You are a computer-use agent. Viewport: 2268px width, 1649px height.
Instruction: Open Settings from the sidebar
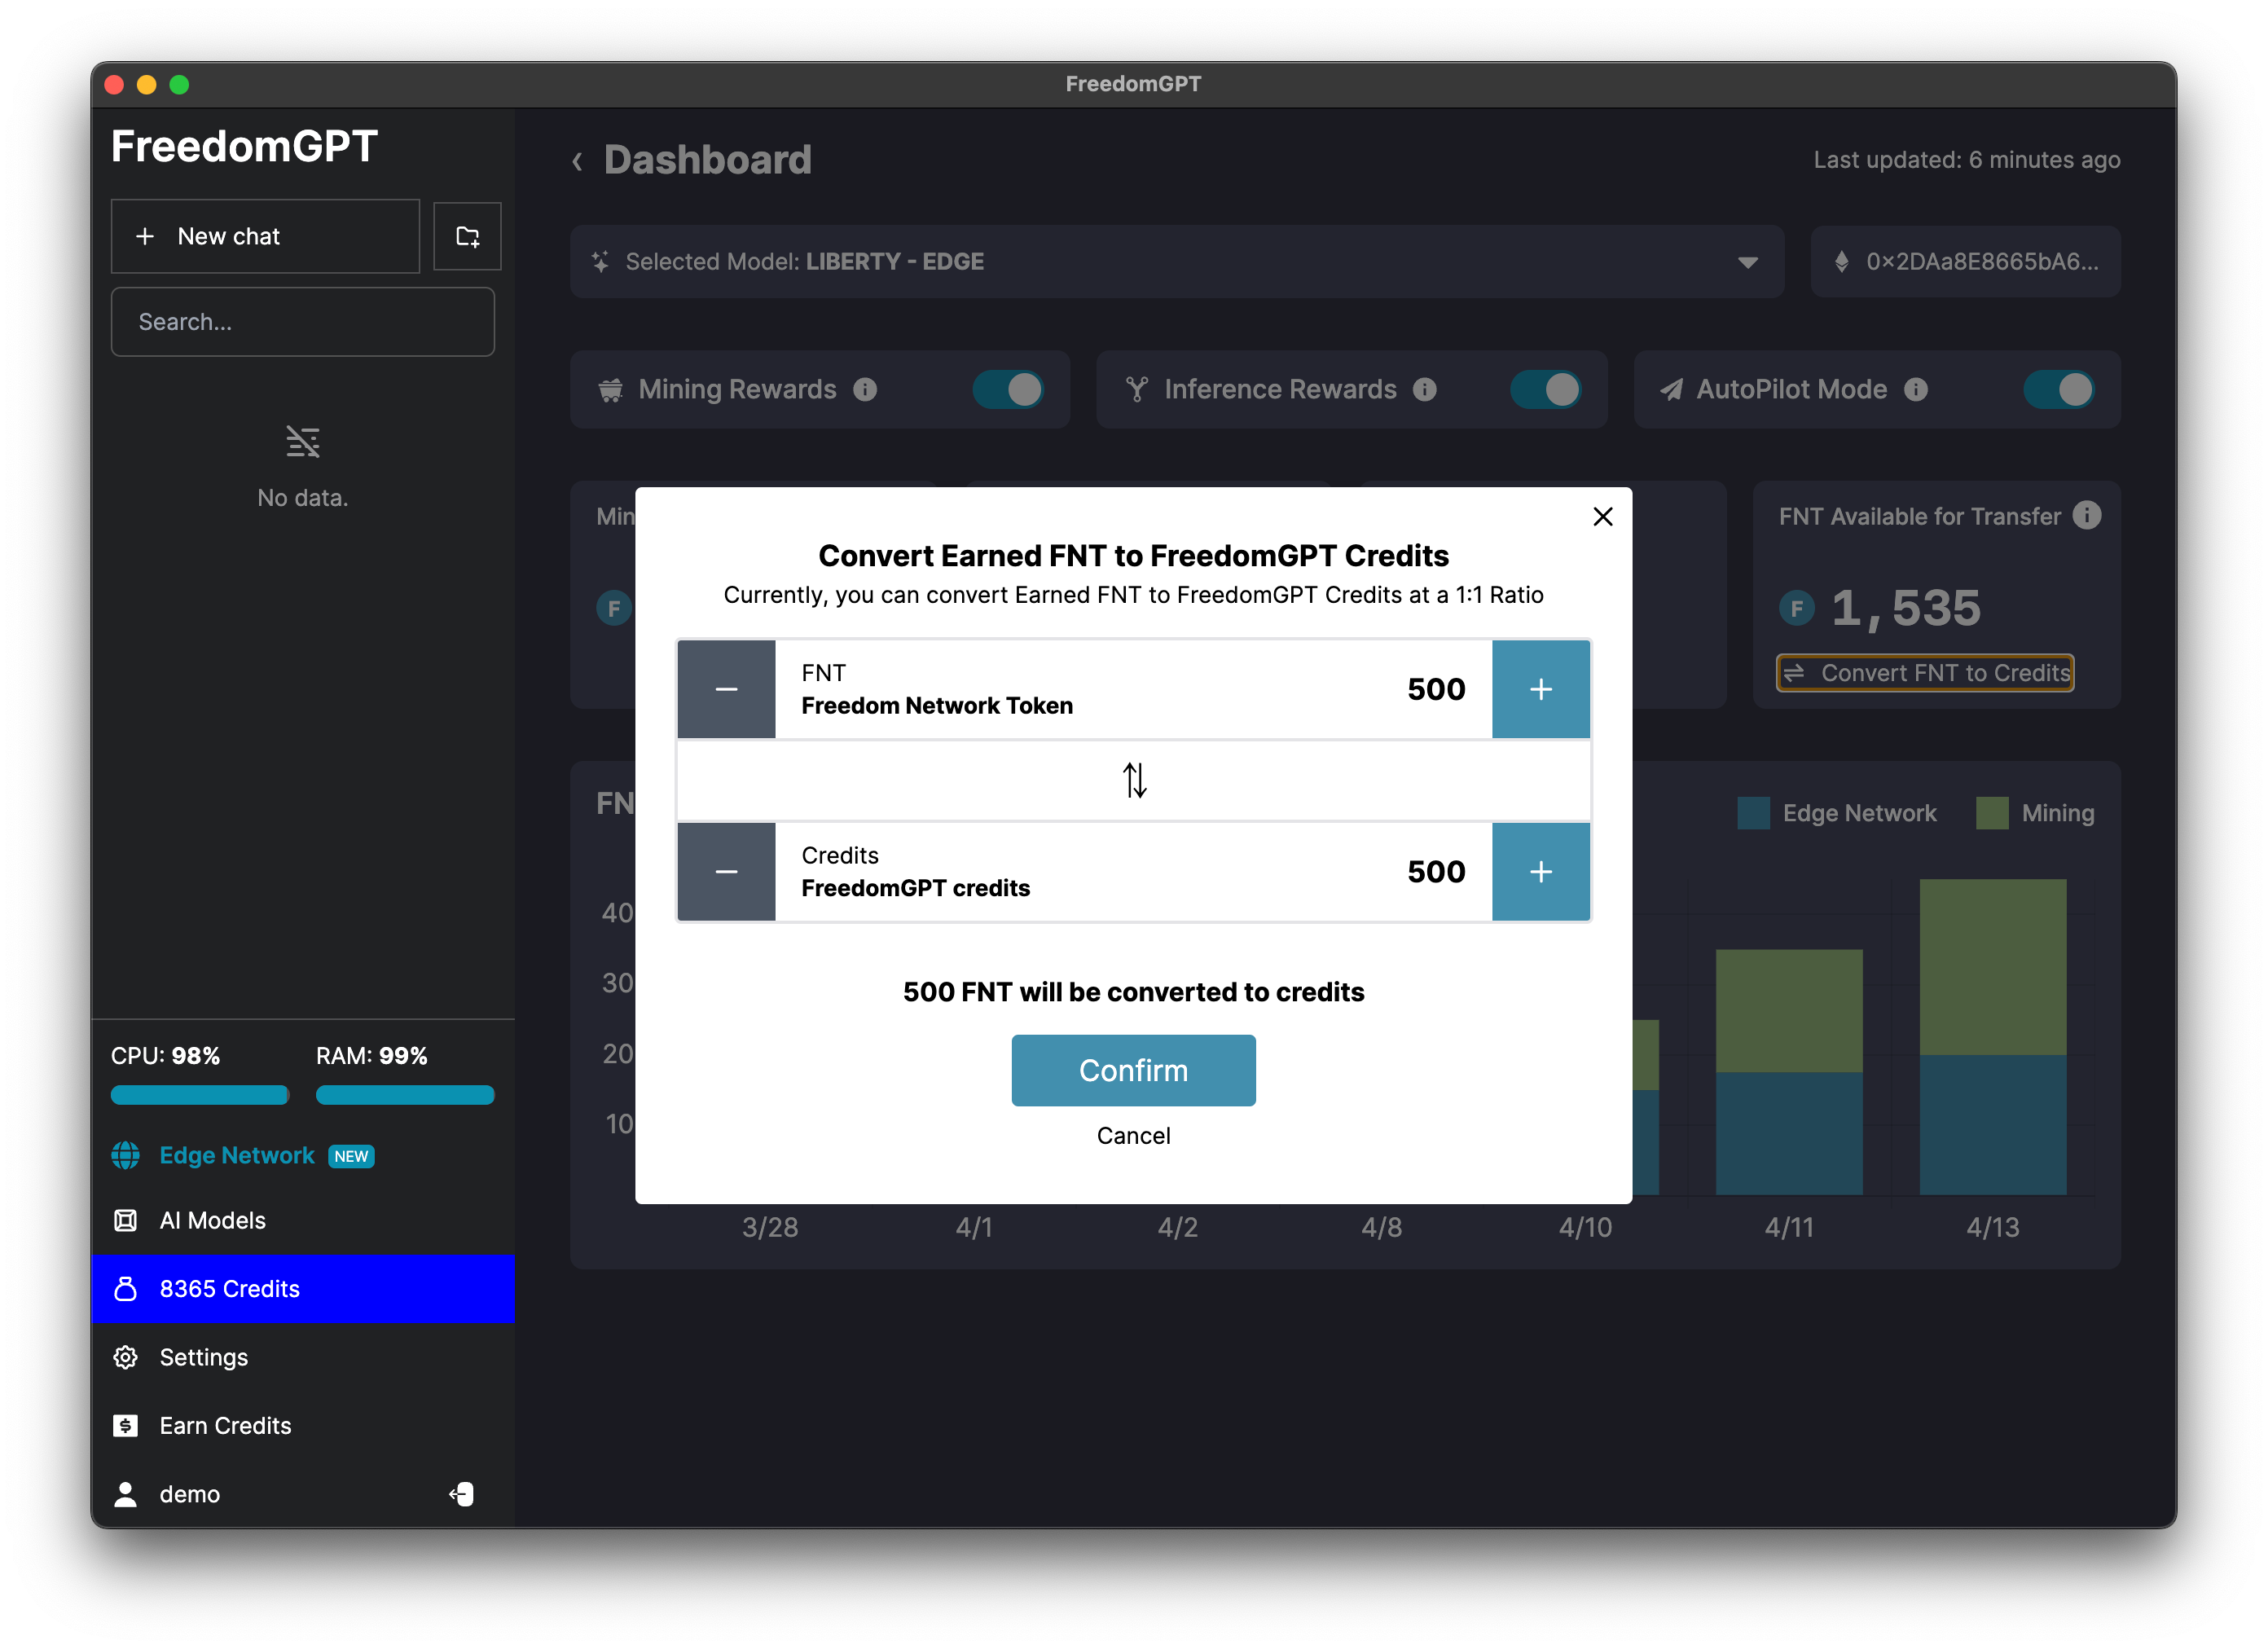[x=203, y=1357]
